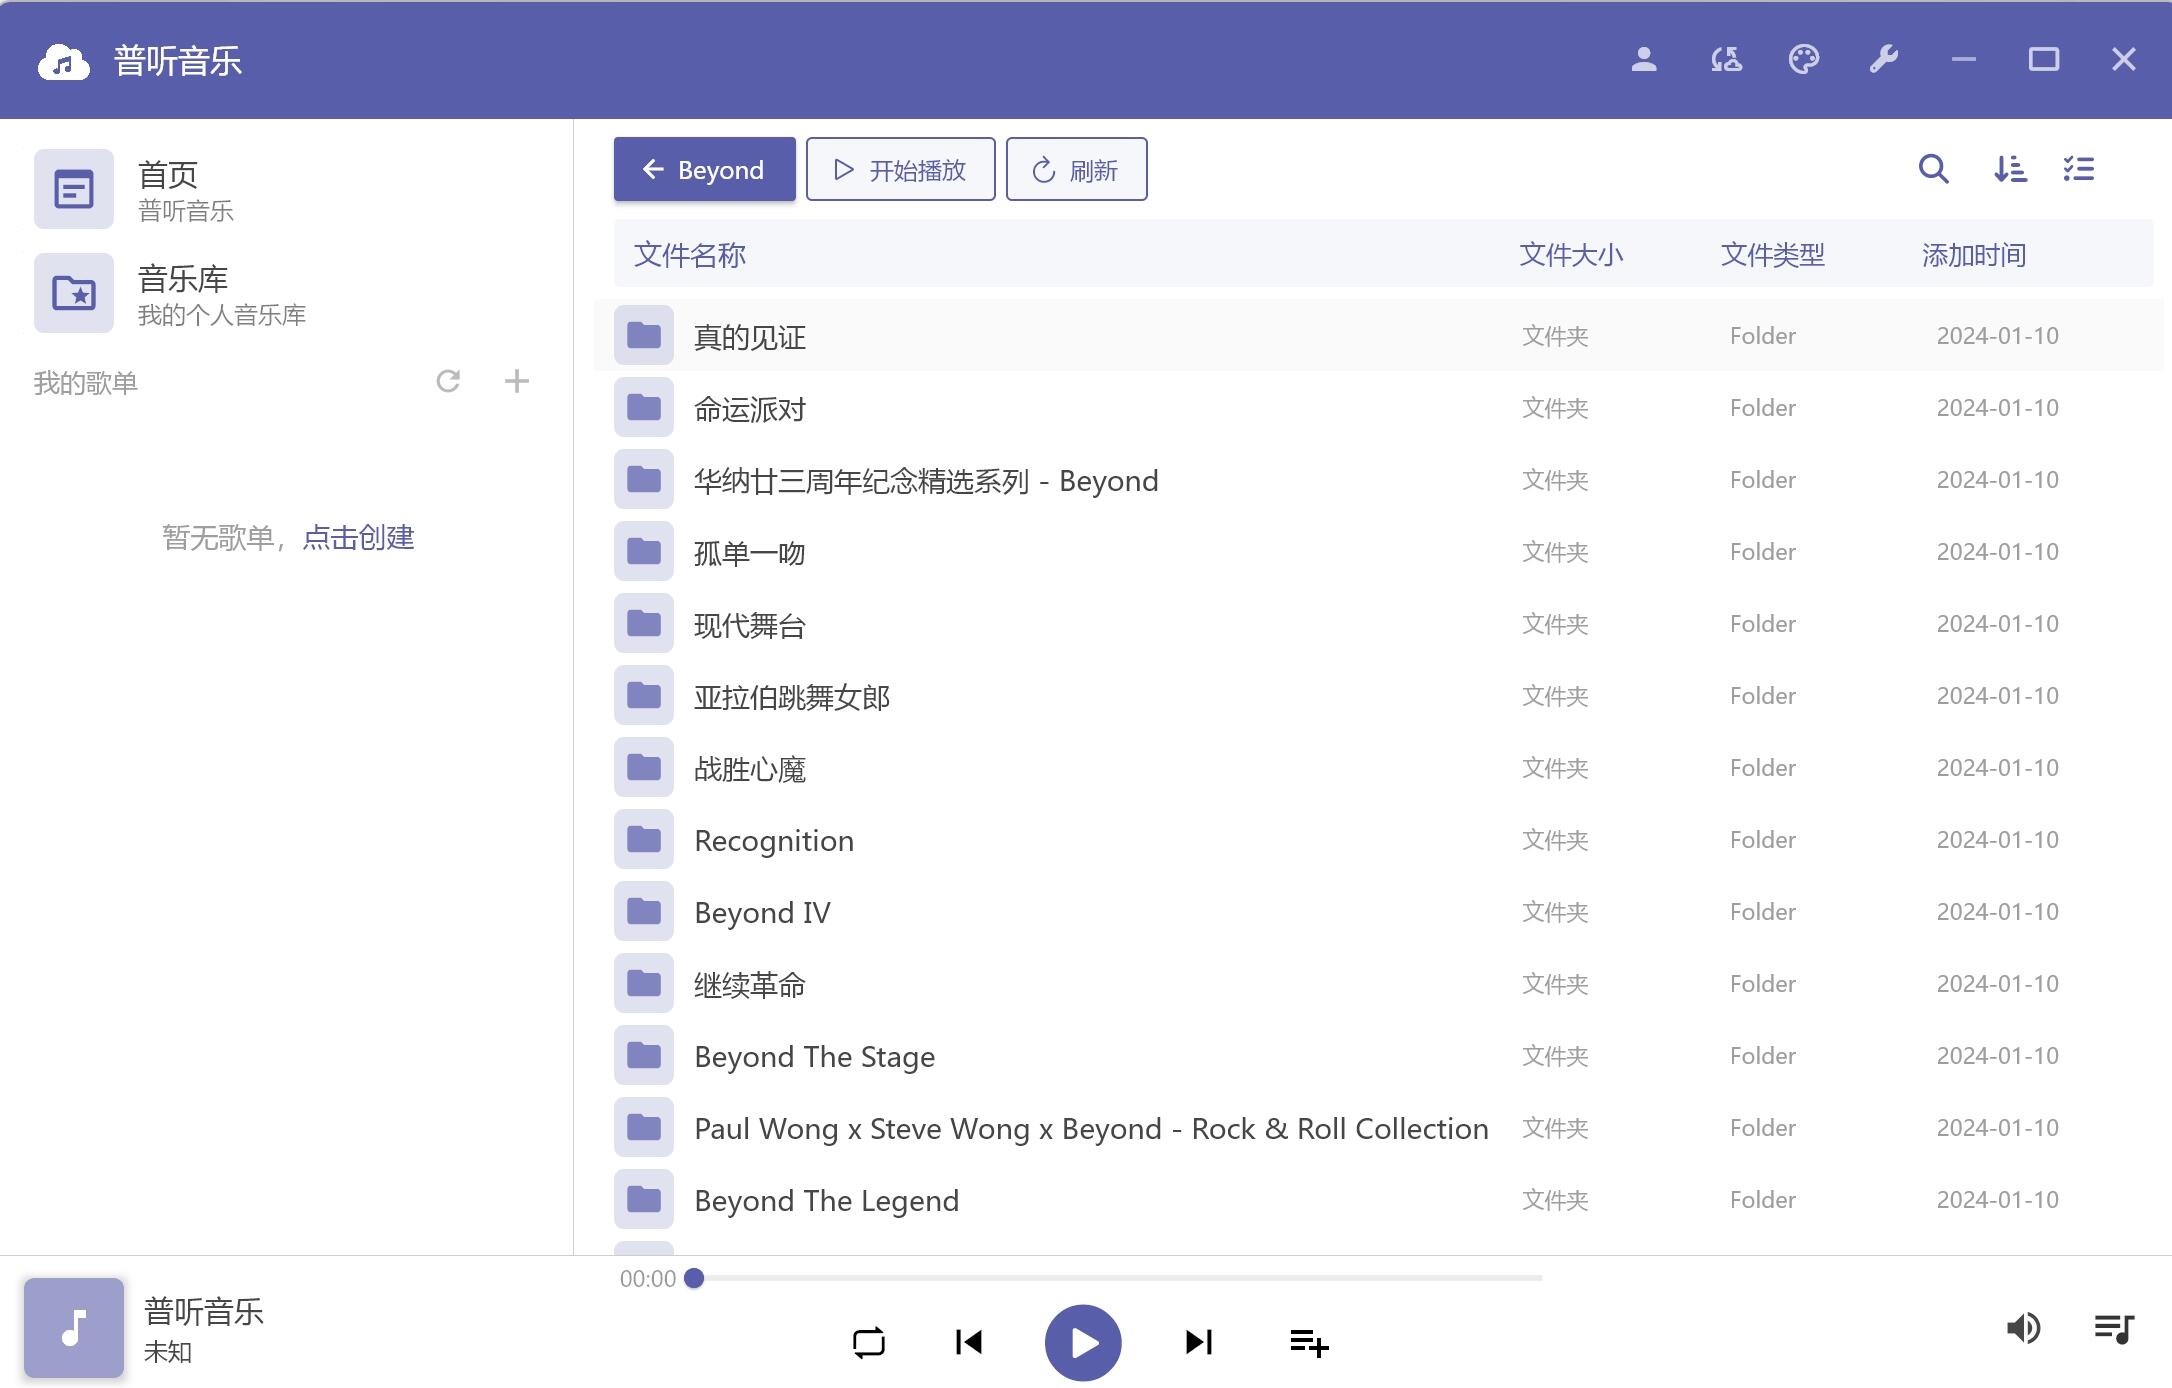Open the Recognition folder
2172x1388 pixels.
point(1378,840)
